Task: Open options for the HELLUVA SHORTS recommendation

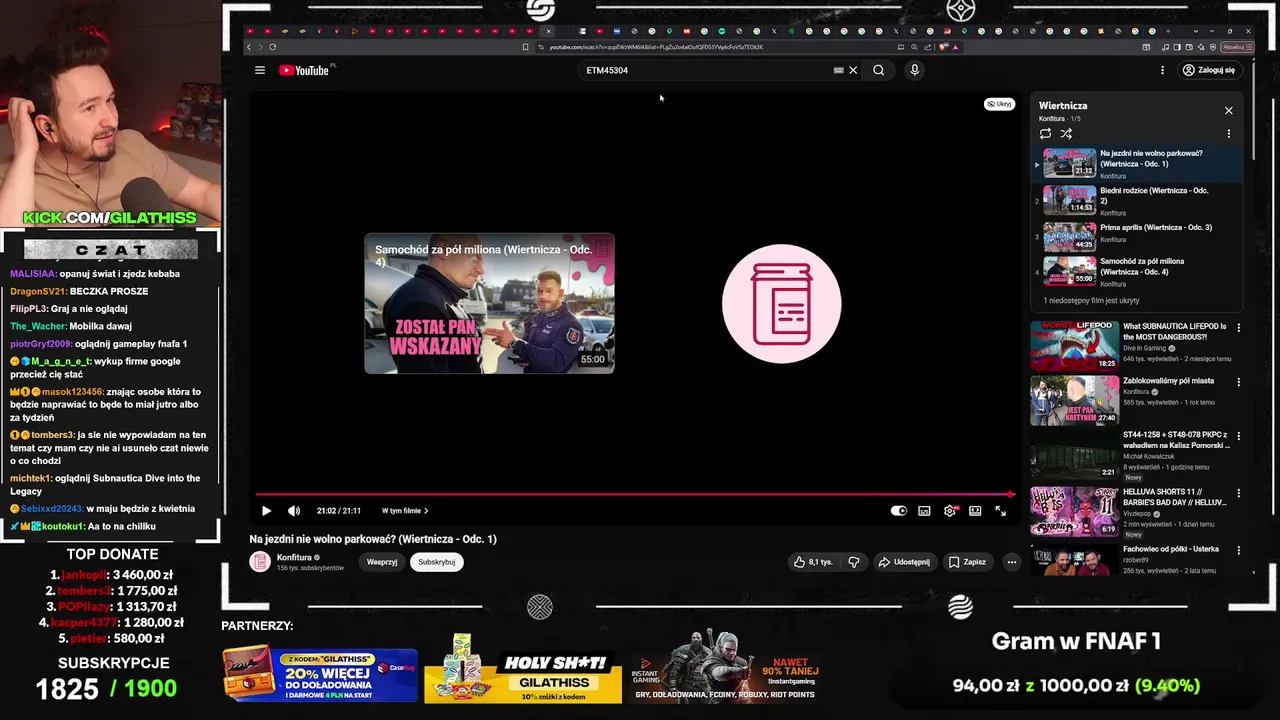Action: tap(1238, 493)
